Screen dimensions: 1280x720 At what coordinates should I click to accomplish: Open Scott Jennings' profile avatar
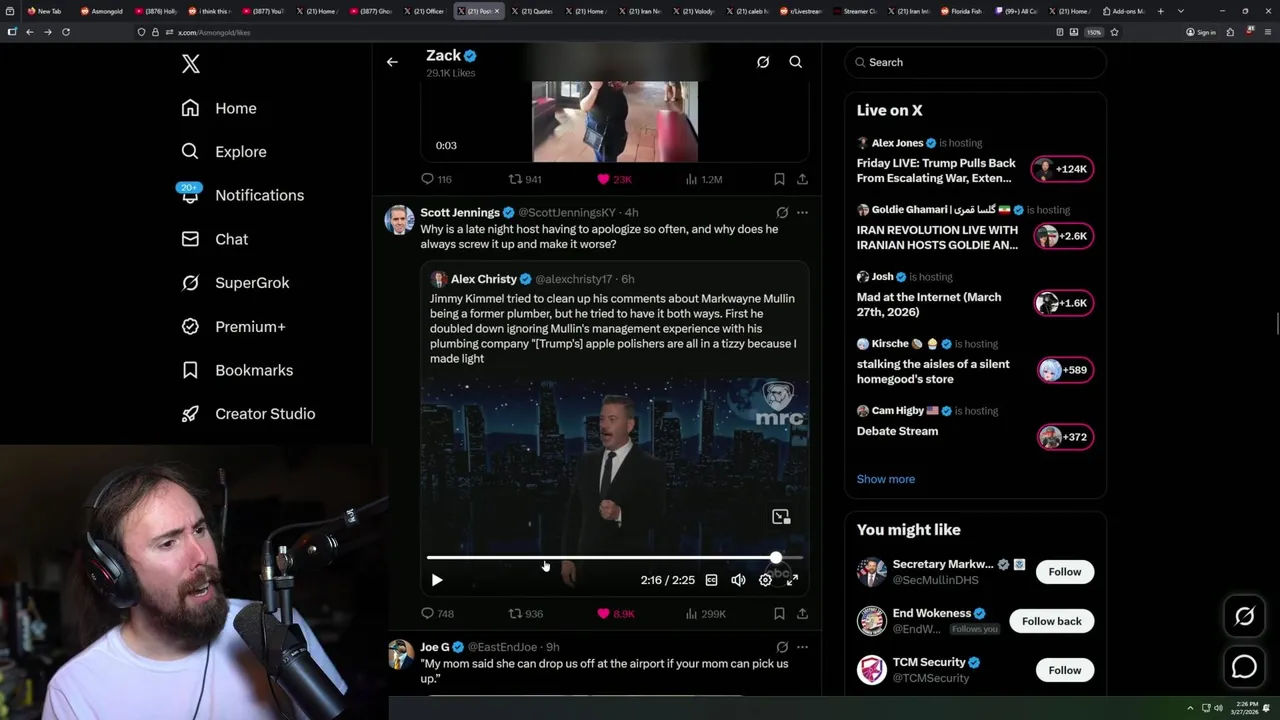[x=400, y=220]
